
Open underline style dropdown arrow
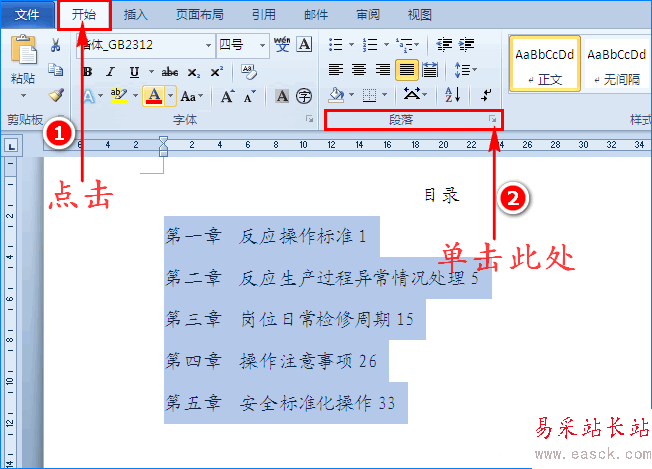[x=151, y=72]
